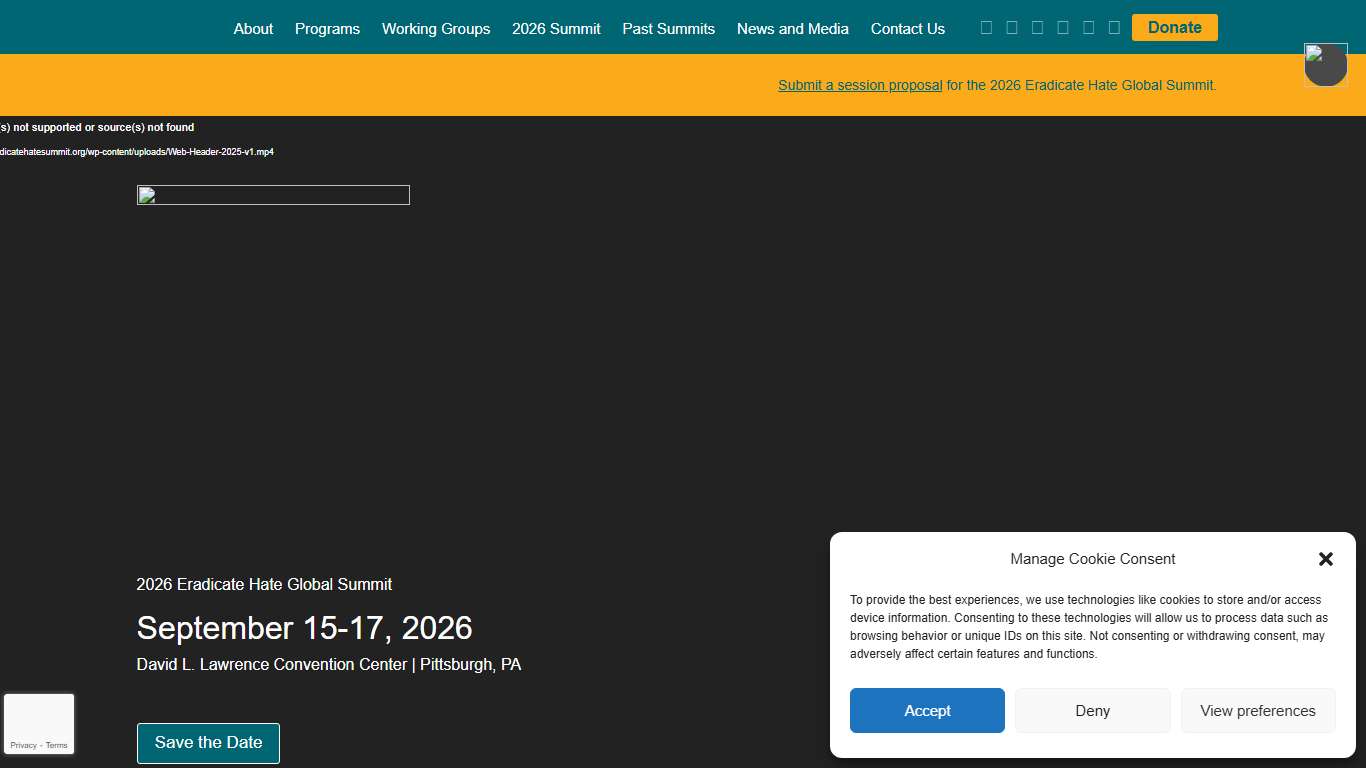The image size is (1366, 768).
Task: Open News and Media section
Action: click(x=792, y=29)
